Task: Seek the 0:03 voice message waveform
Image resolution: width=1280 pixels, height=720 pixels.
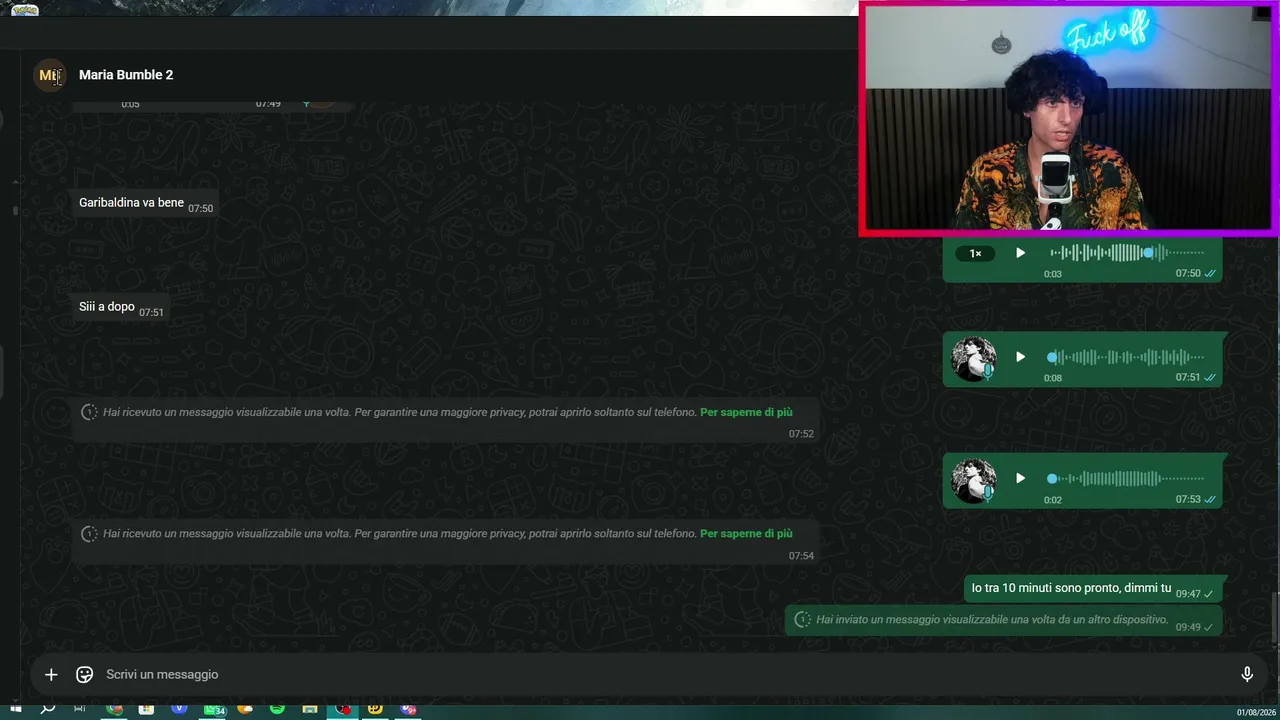Action: (x=1127, y=253)
